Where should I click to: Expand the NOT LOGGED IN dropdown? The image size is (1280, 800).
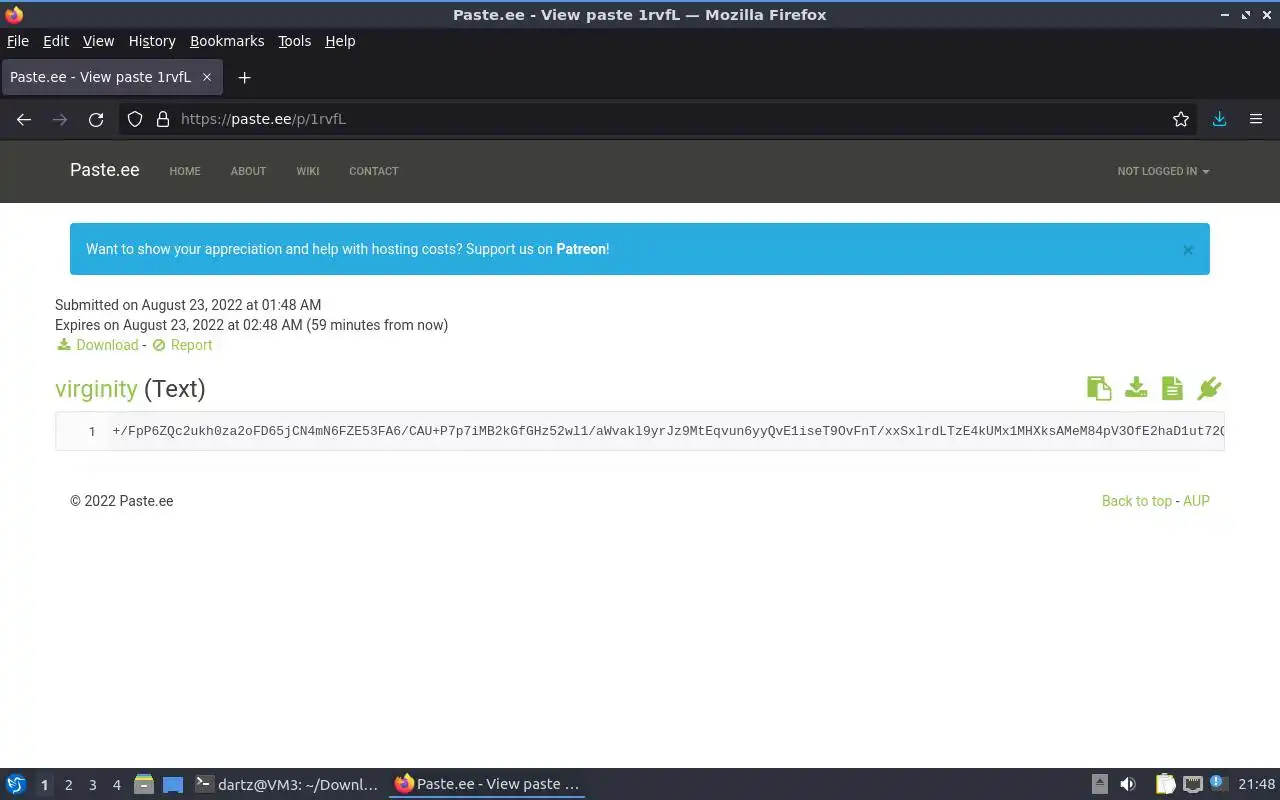(1163, 171)
